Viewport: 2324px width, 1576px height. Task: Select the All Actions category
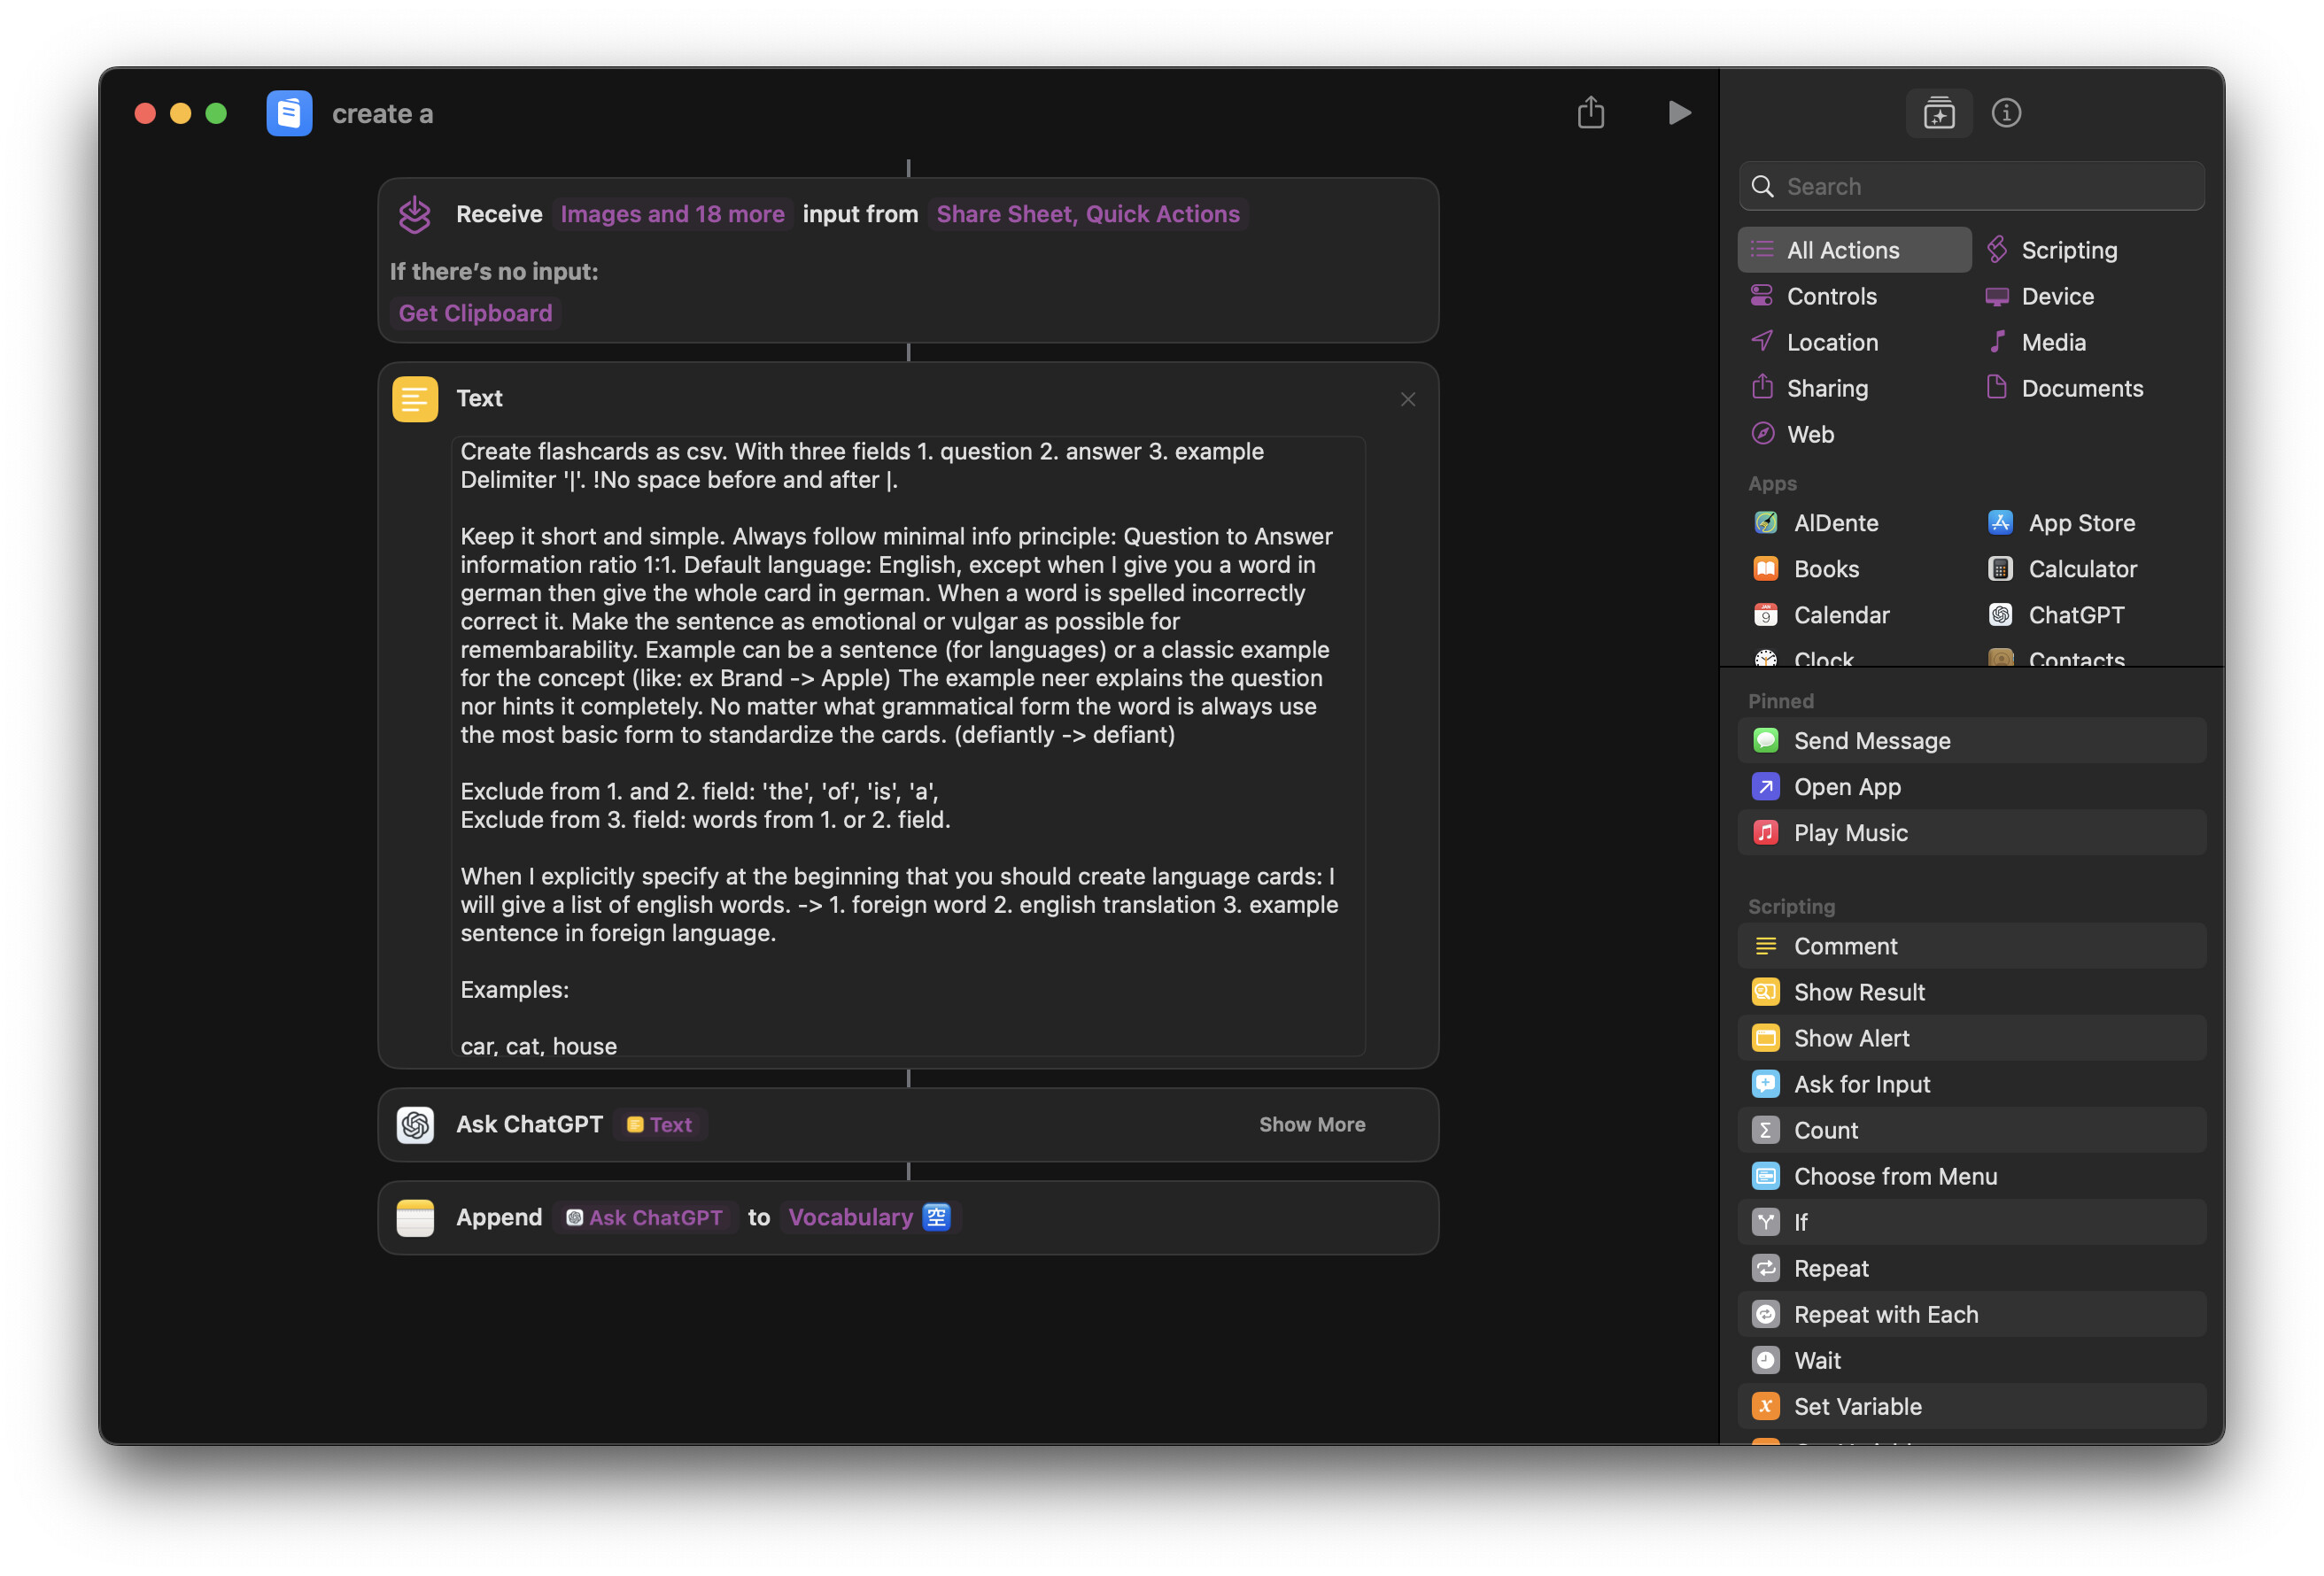(1842, 250)
